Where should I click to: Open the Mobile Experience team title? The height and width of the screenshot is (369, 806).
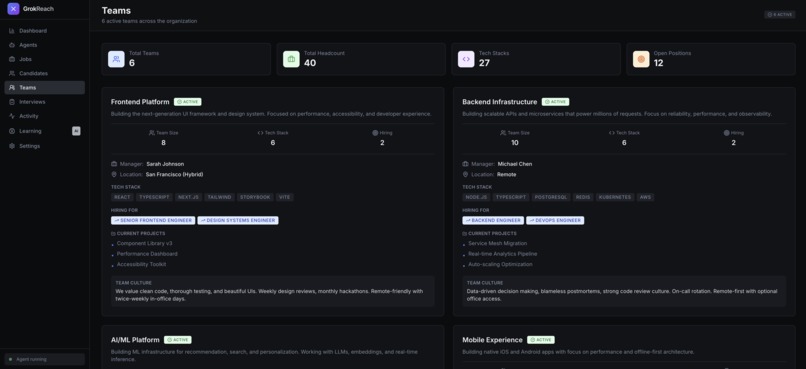click(492, 340)
